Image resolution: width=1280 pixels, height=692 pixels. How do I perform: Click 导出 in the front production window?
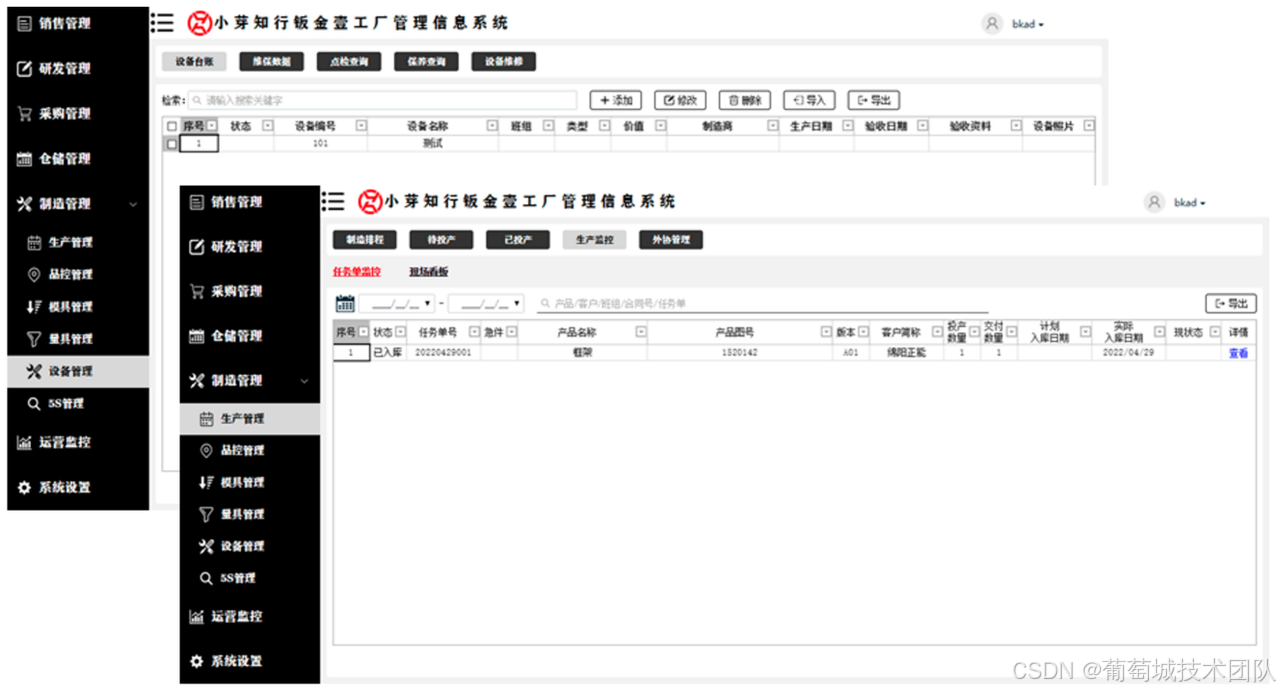pyautogui.click(x=1231, y=303)
